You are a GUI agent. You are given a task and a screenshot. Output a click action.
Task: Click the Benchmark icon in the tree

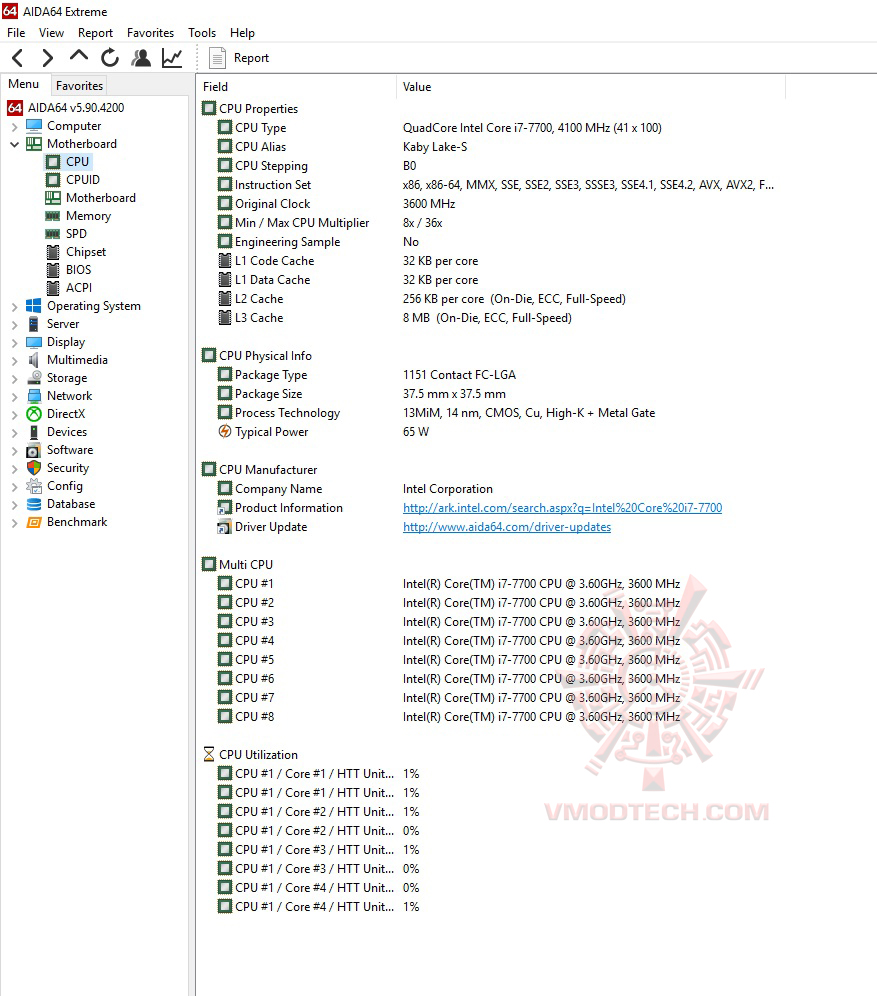[34, 522]
